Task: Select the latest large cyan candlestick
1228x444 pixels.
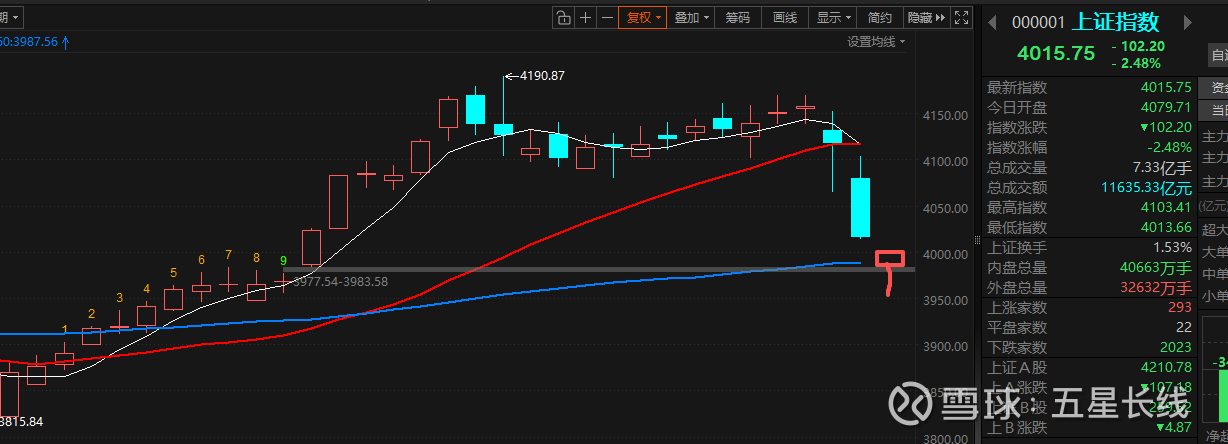Action: pyautogui.click(x=860, y=207)
